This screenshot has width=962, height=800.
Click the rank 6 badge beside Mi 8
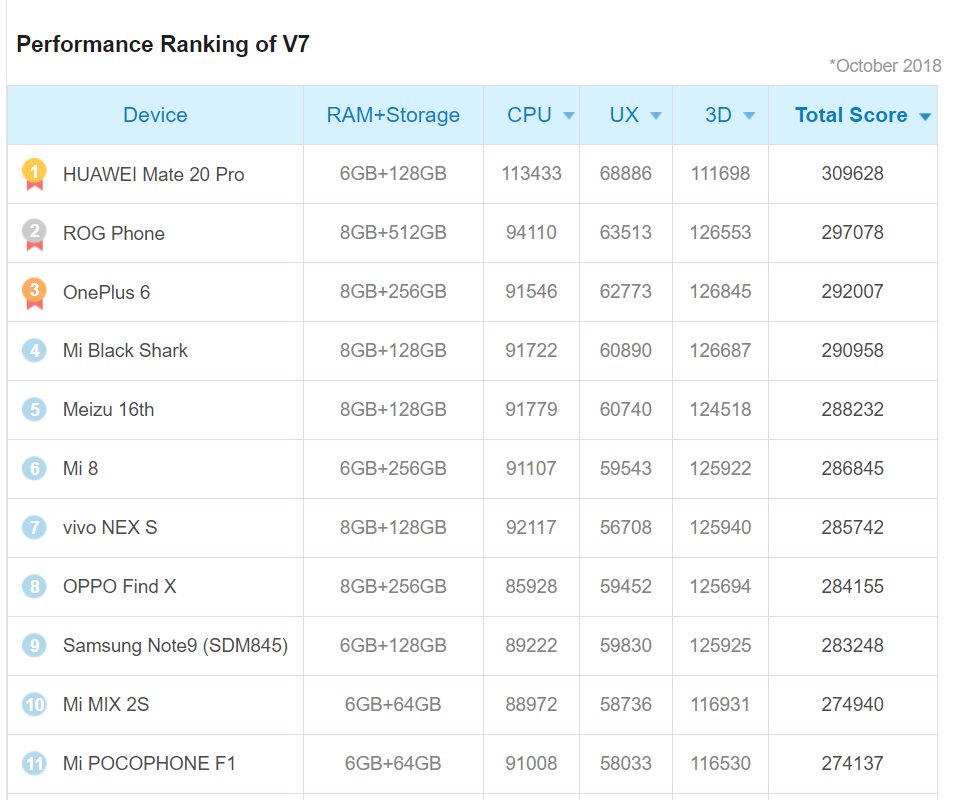tap(34, 468)
